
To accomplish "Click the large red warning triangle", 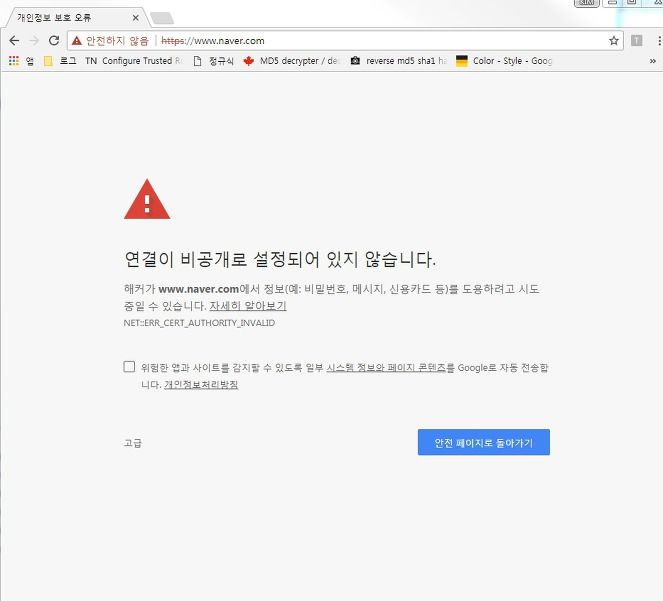I will 147,199.
